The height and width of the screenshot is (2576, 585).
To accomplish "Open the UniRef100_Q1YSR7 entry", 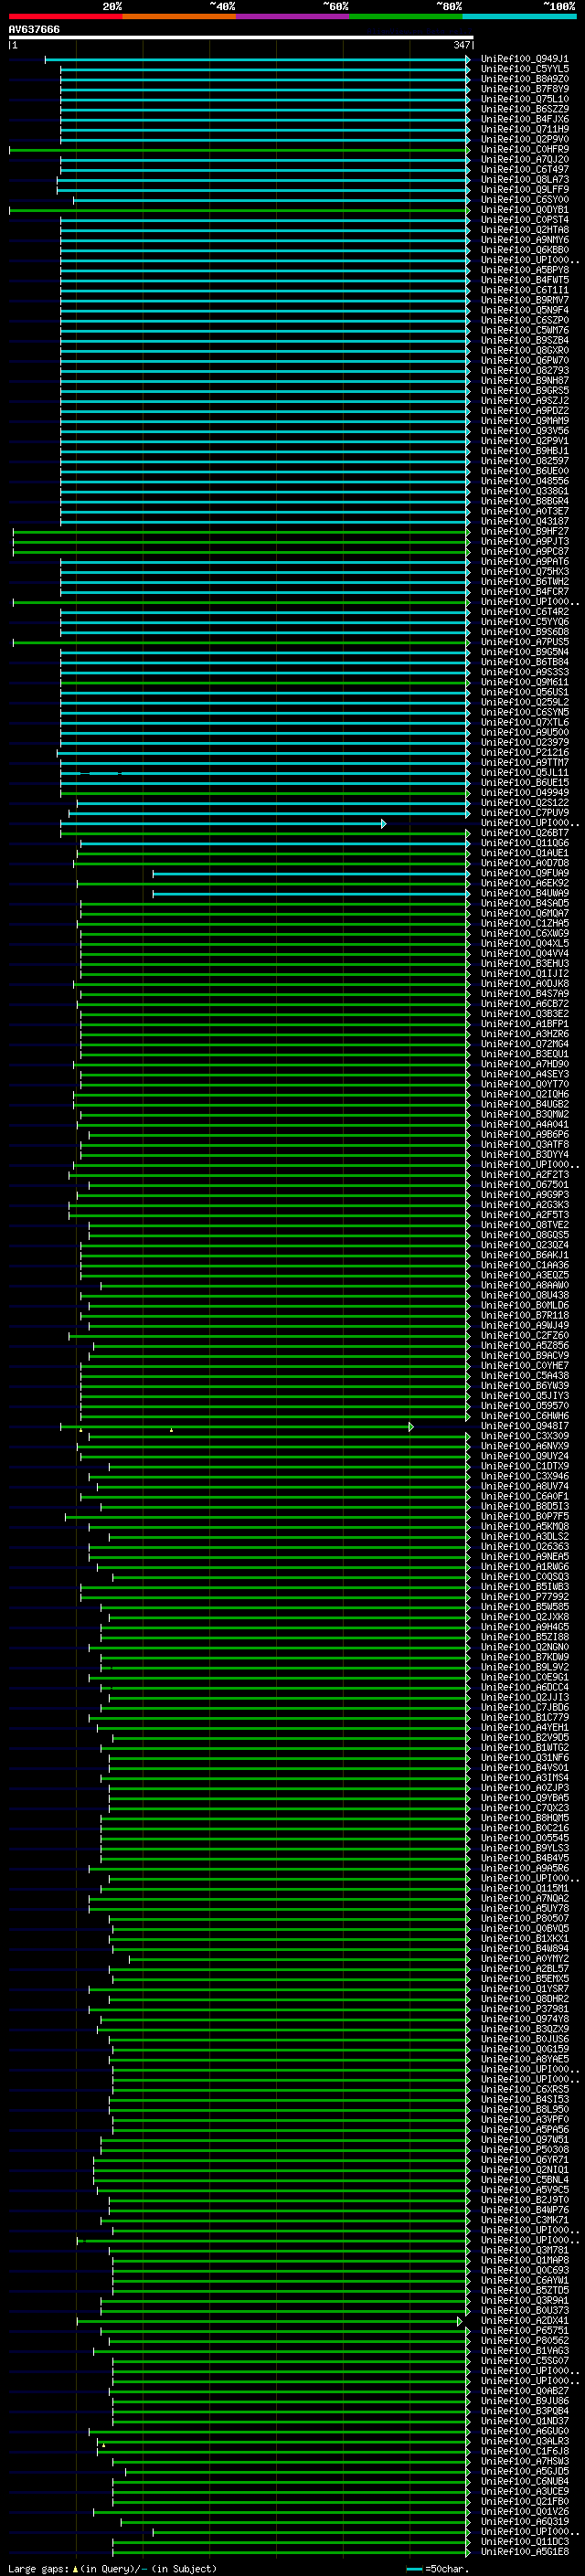I will (x=525, y=1988).
